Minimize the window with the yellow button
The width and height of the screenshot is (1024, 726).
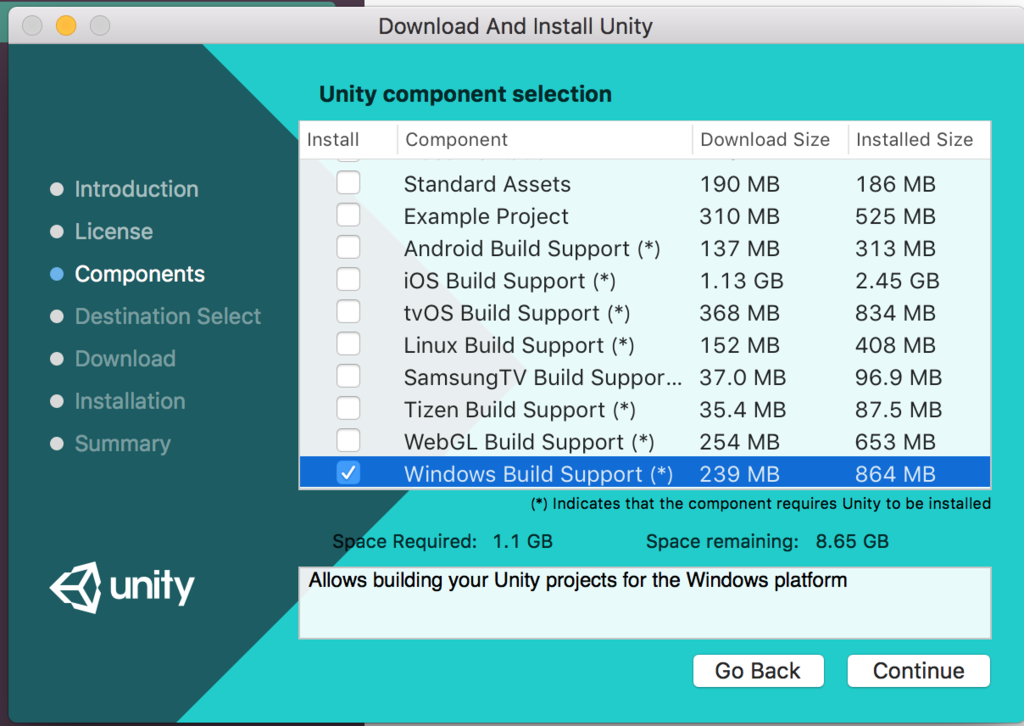[66, 25]
